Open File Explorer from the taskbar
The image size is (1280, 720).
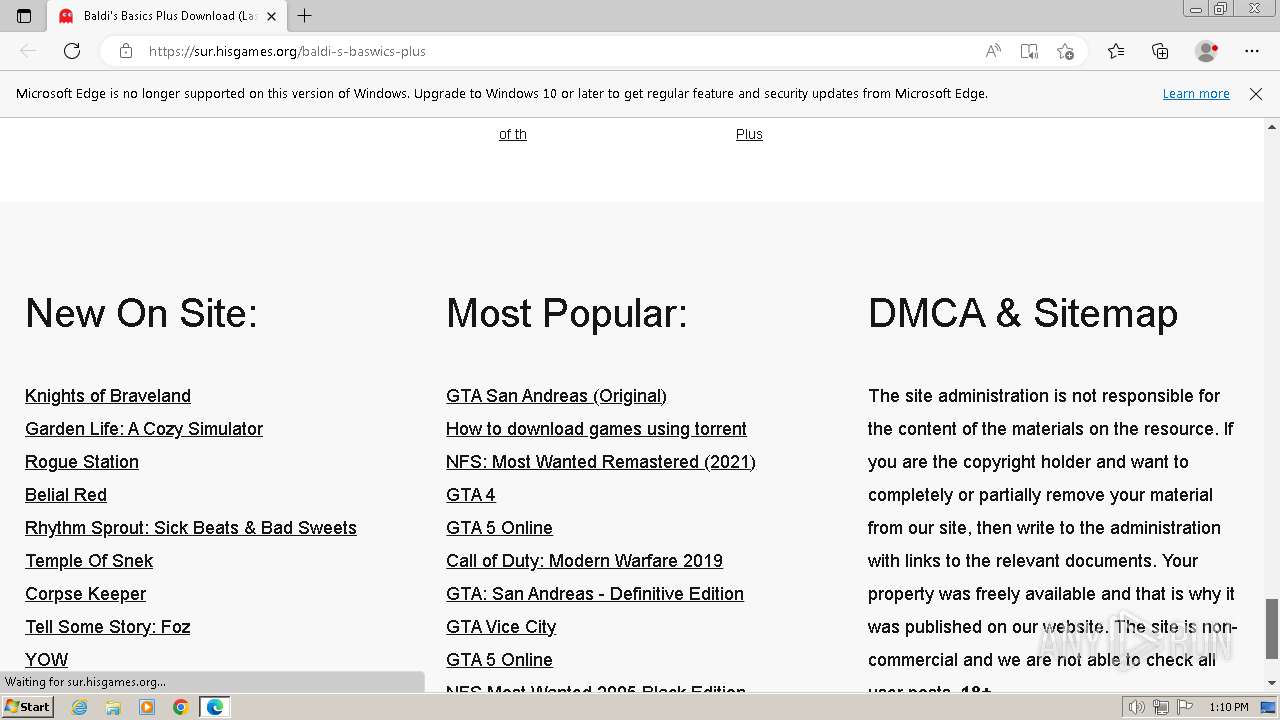[x=113, y=707]
